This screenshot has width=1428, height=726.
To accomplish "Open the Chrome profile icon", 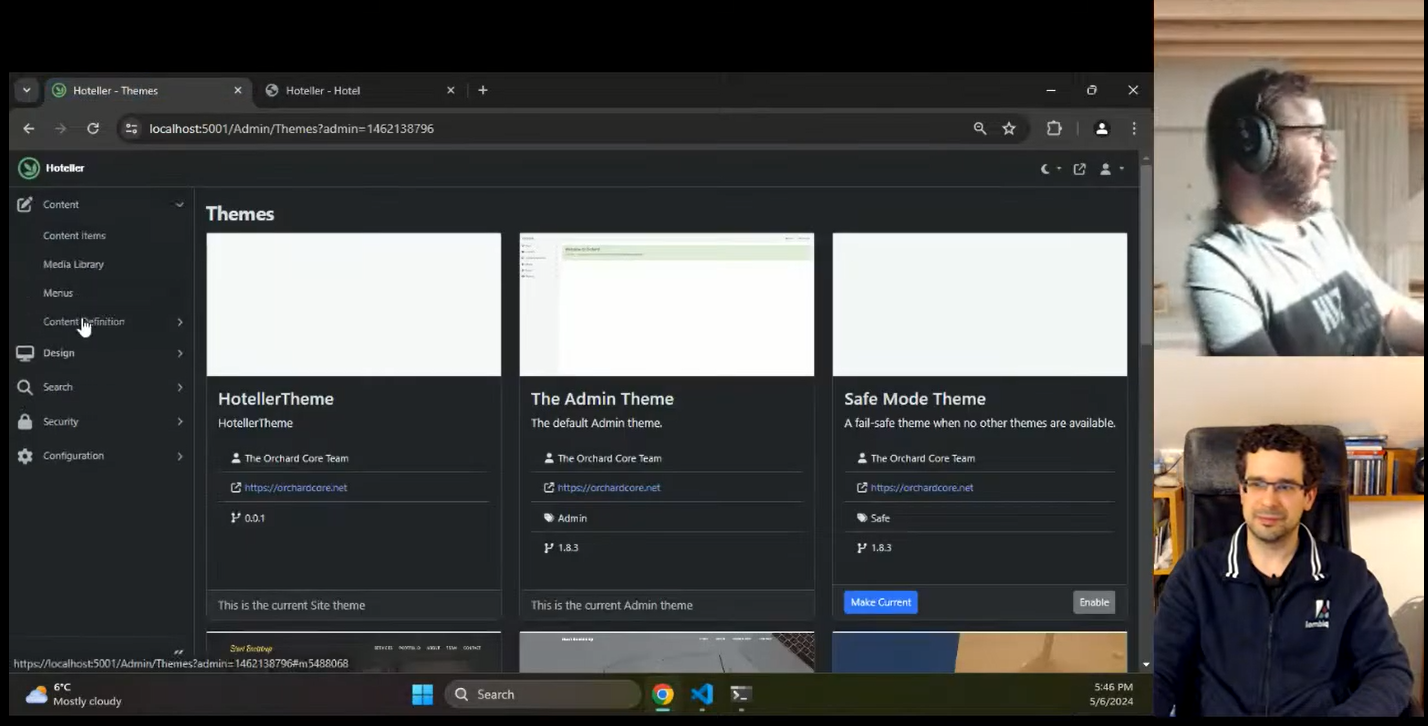I will pyautogui.click(x=1102, y=128).
